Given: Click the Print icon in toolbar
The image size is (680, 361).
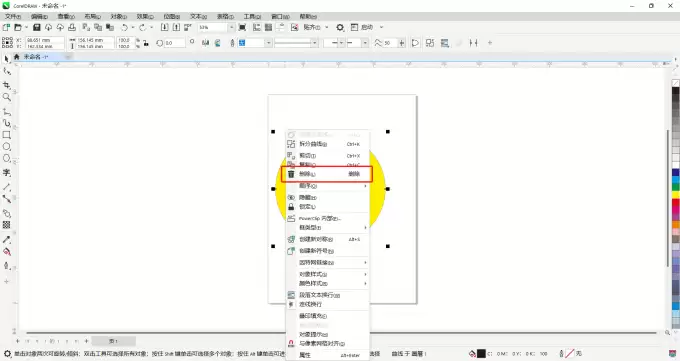Looking at the screenshot, I should (x=72, y=27).
